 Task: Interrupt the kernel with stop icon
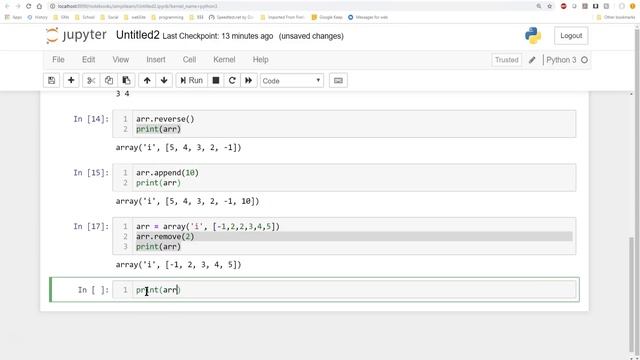216,80
